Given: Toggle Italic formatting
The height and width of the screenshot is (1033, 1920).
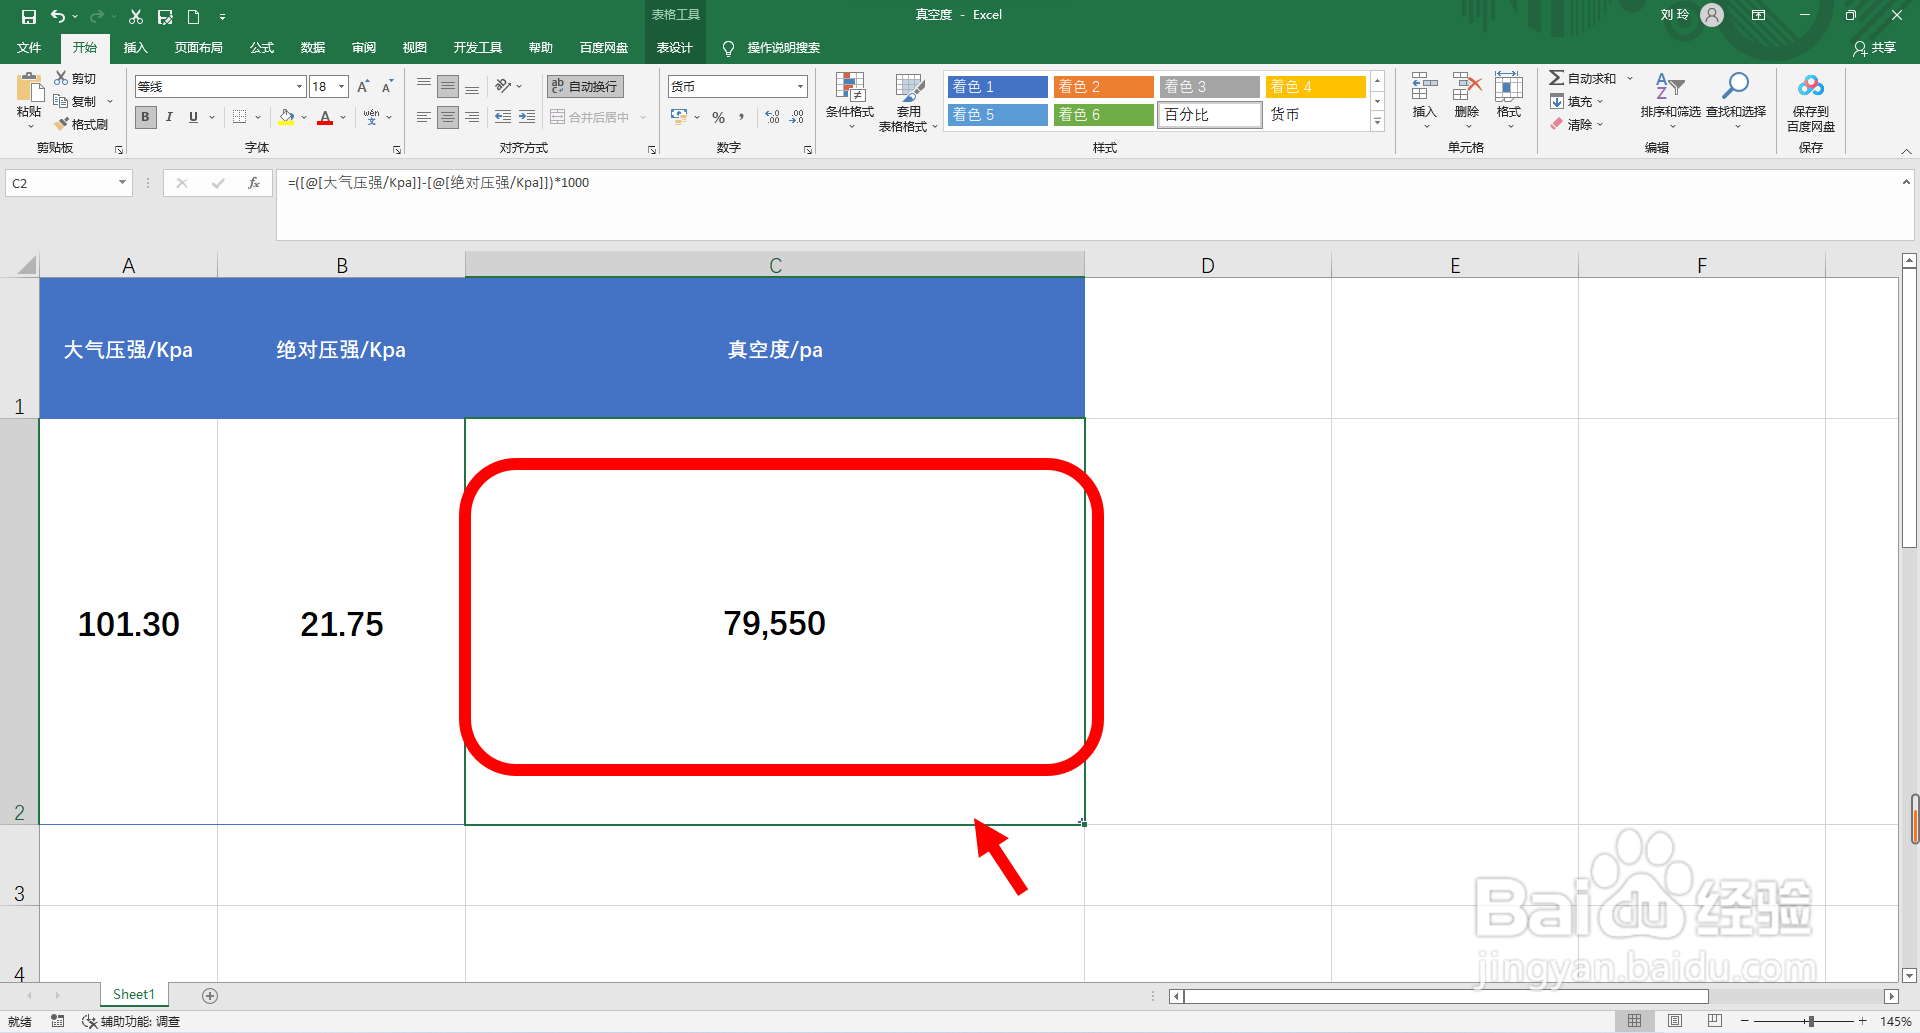Looking at the screenshot, I should 169,117.
